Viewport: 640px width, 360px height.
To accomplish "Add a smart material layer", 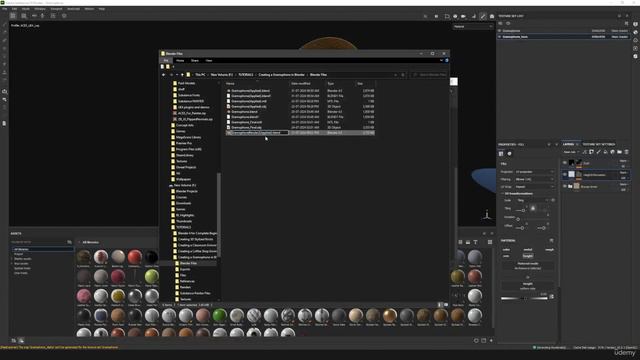I will [x=612, y=152].
